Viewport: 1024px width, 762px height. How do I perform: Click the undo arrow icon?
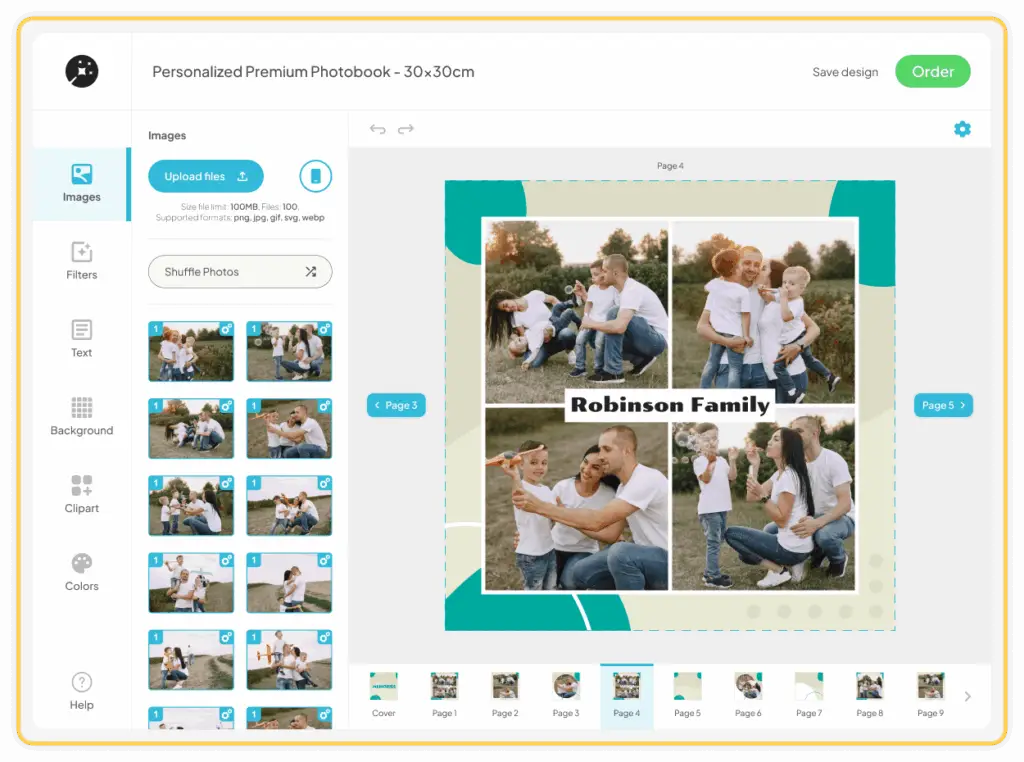click(x=377, y=129)
